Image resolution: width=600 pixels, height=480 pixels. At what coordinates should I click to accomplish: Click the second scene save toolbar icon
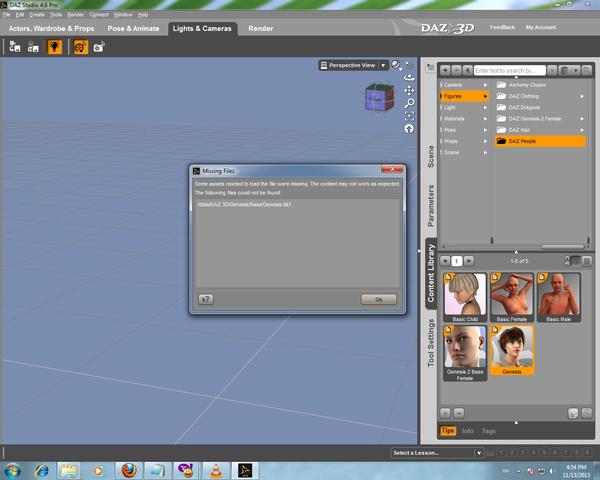[33, 47]
